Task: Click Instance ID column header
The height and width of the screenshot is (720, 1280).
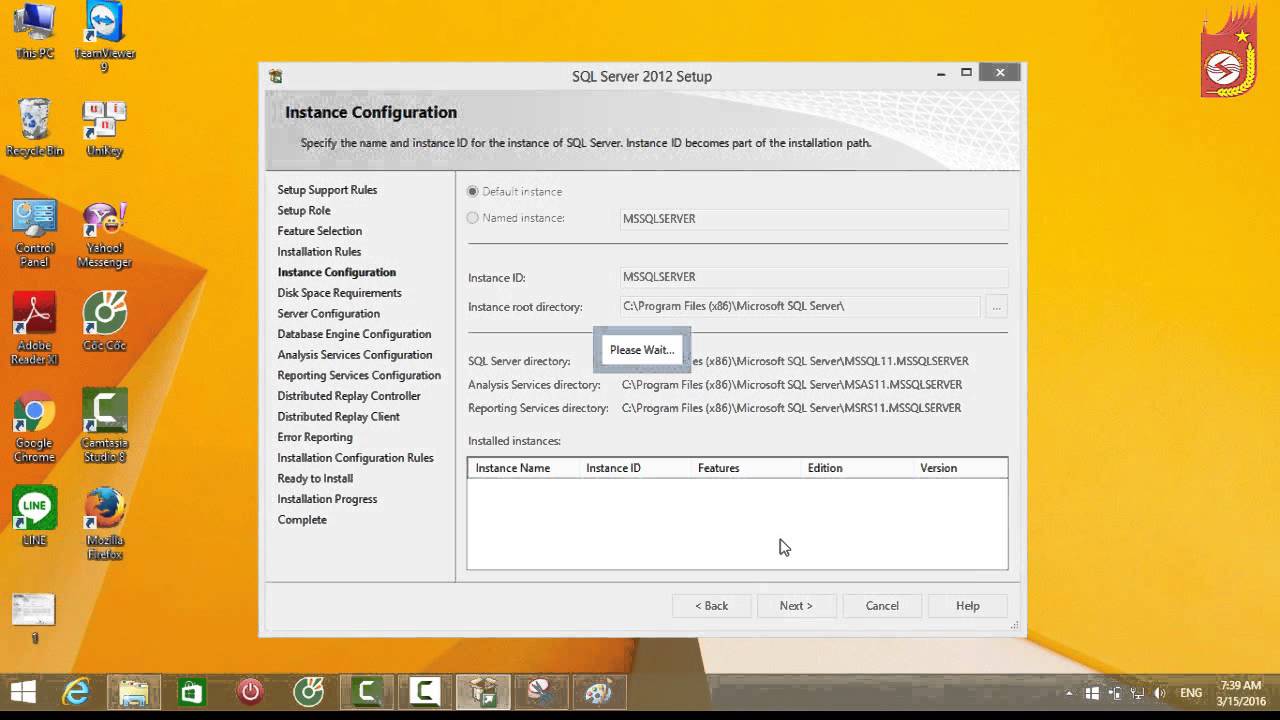Action: click(x=634, y=468)
